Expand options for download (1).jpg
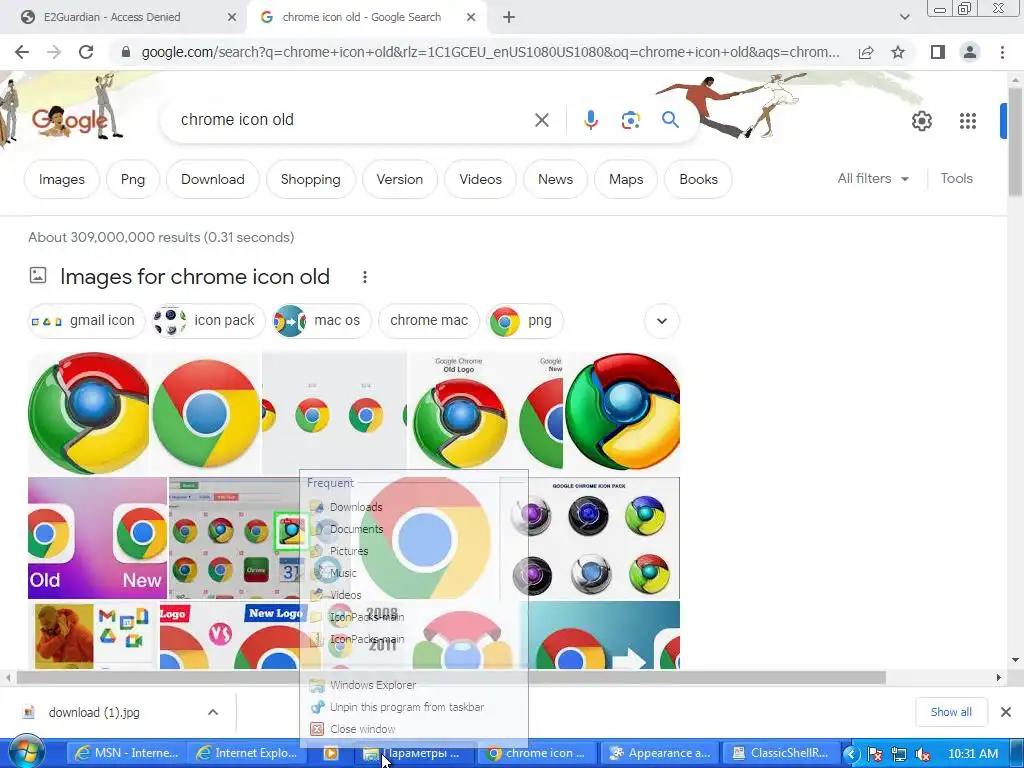The width and height of the screenshot is (1024, 768). [213, 712]
